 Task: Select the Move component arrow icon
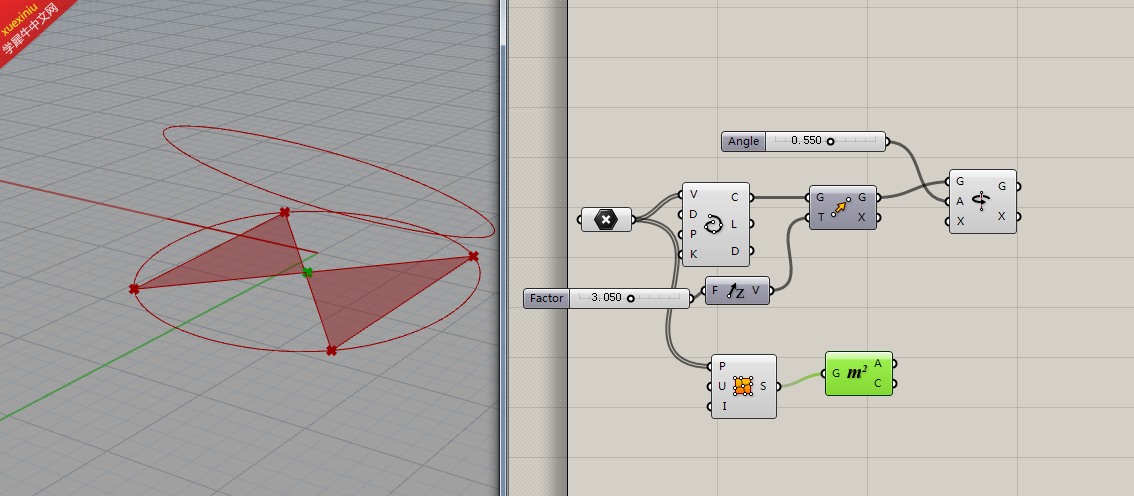click(840, 207)
